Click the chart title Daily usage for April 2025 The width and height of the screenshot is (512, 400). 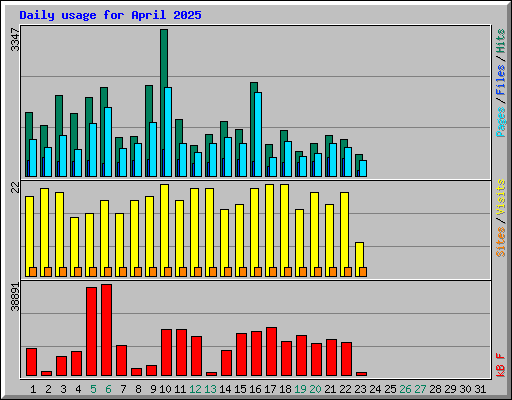pos(110,15)
